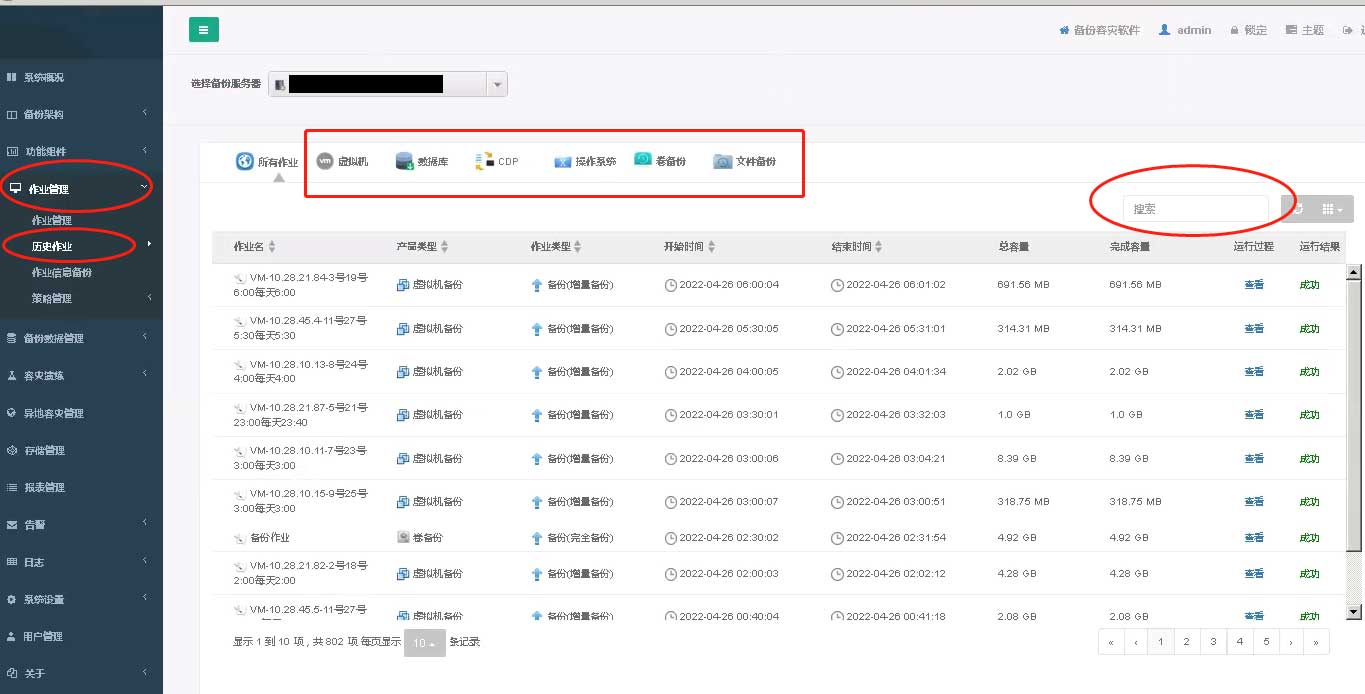Click the 文件备份 file backup icon
The width and height of the screenshot is (1365, 694).
coord(723,161)
